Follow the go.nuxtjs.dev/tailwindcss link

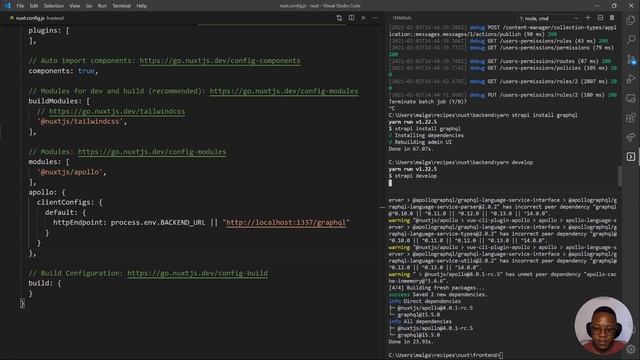pyautogui.click(x=117, y=111)
